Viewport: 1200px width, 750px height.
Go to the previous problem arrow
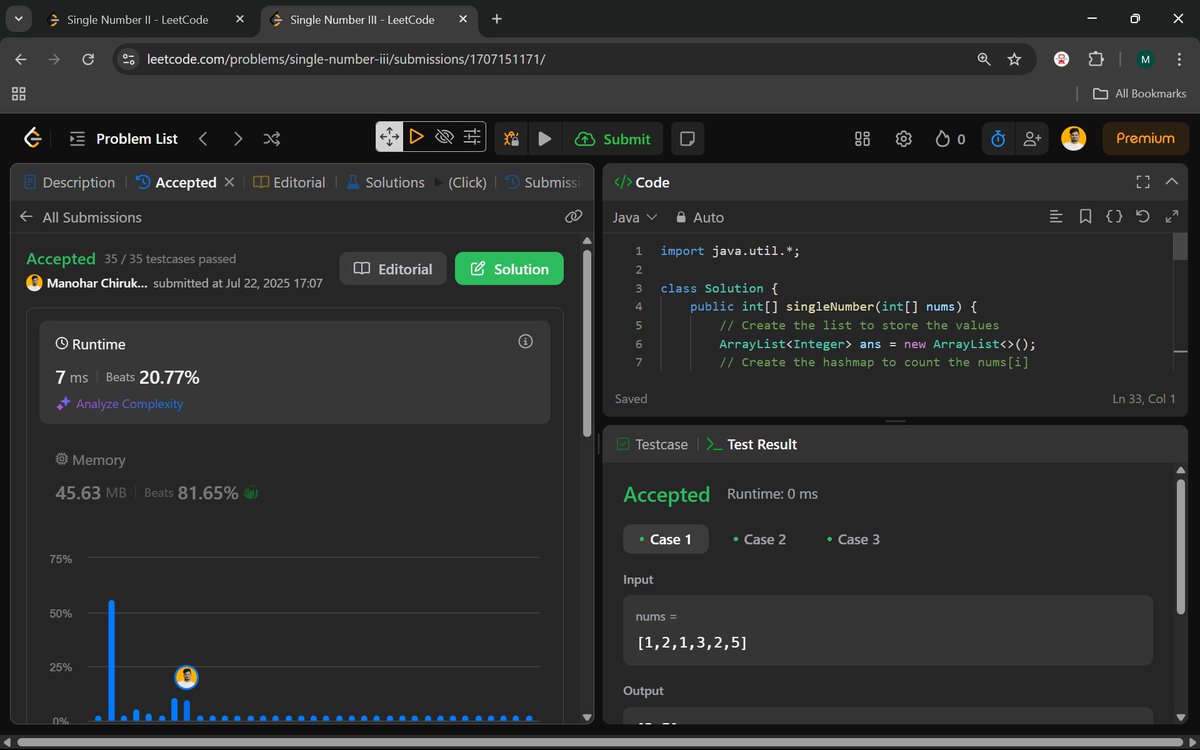(x=203, y=139)
